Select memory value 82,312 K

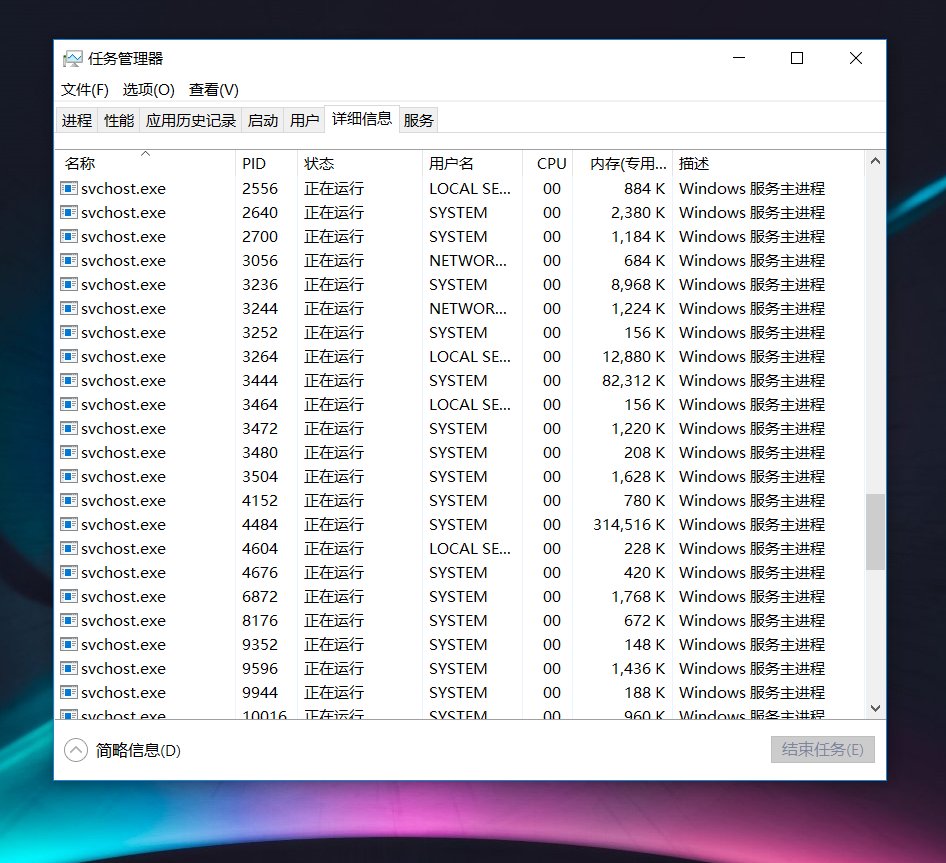click(x=633, y=380)
